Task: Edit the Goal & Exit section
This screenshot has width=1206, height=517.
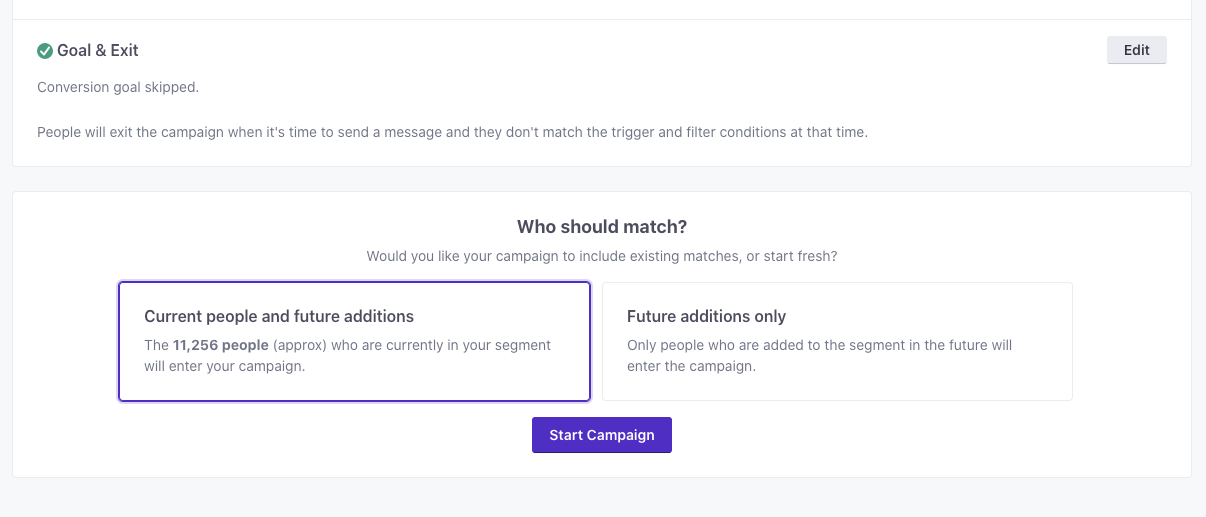Action: click(x=1137, y=50)
